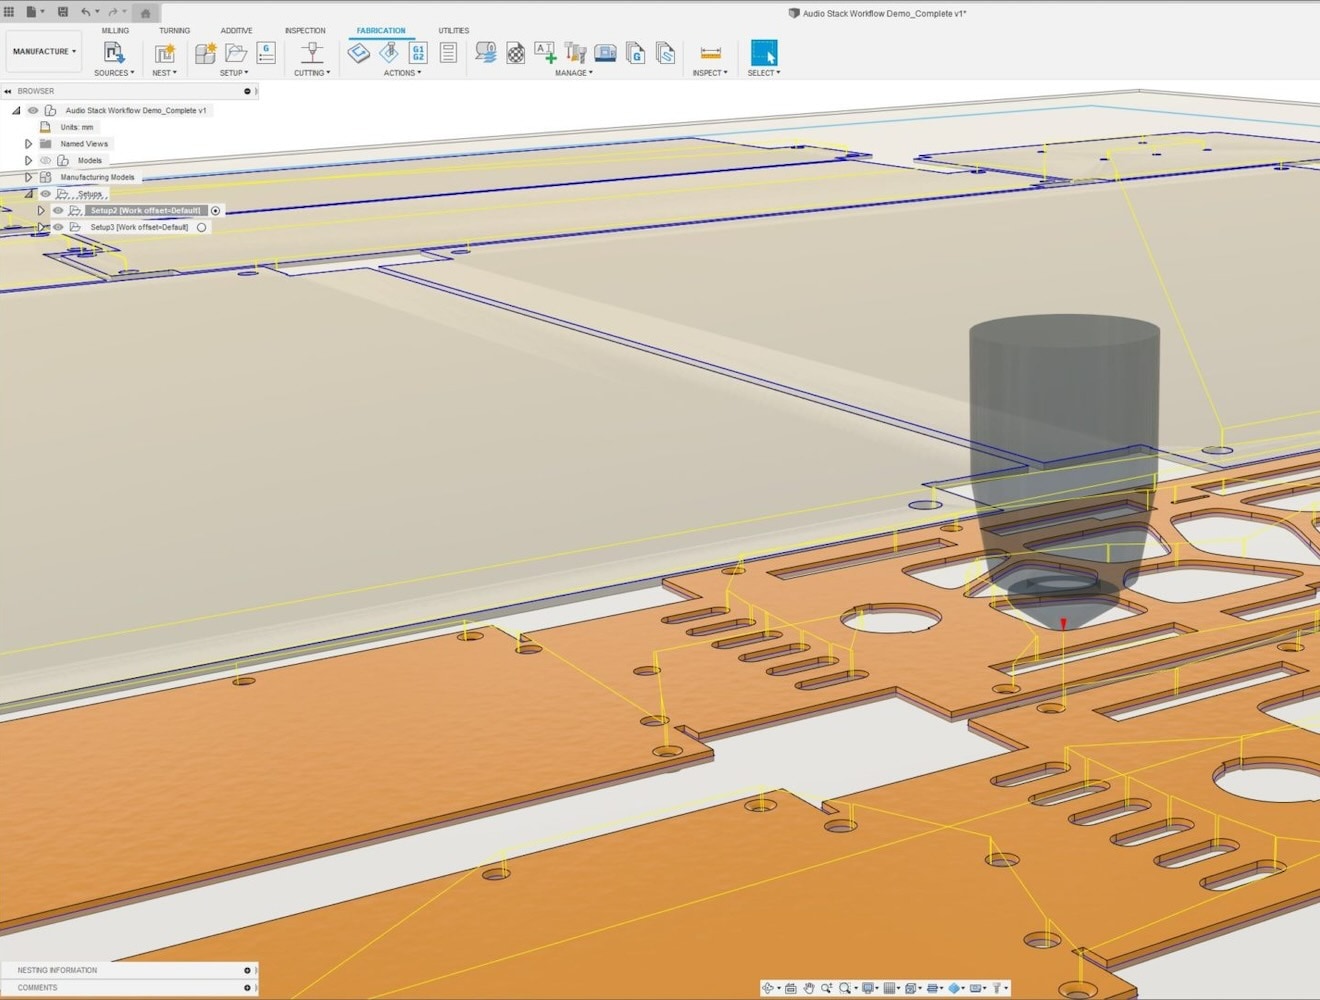Open the COMMENTS panel at the bottom

pyautogui.click(x=37, y=987)
